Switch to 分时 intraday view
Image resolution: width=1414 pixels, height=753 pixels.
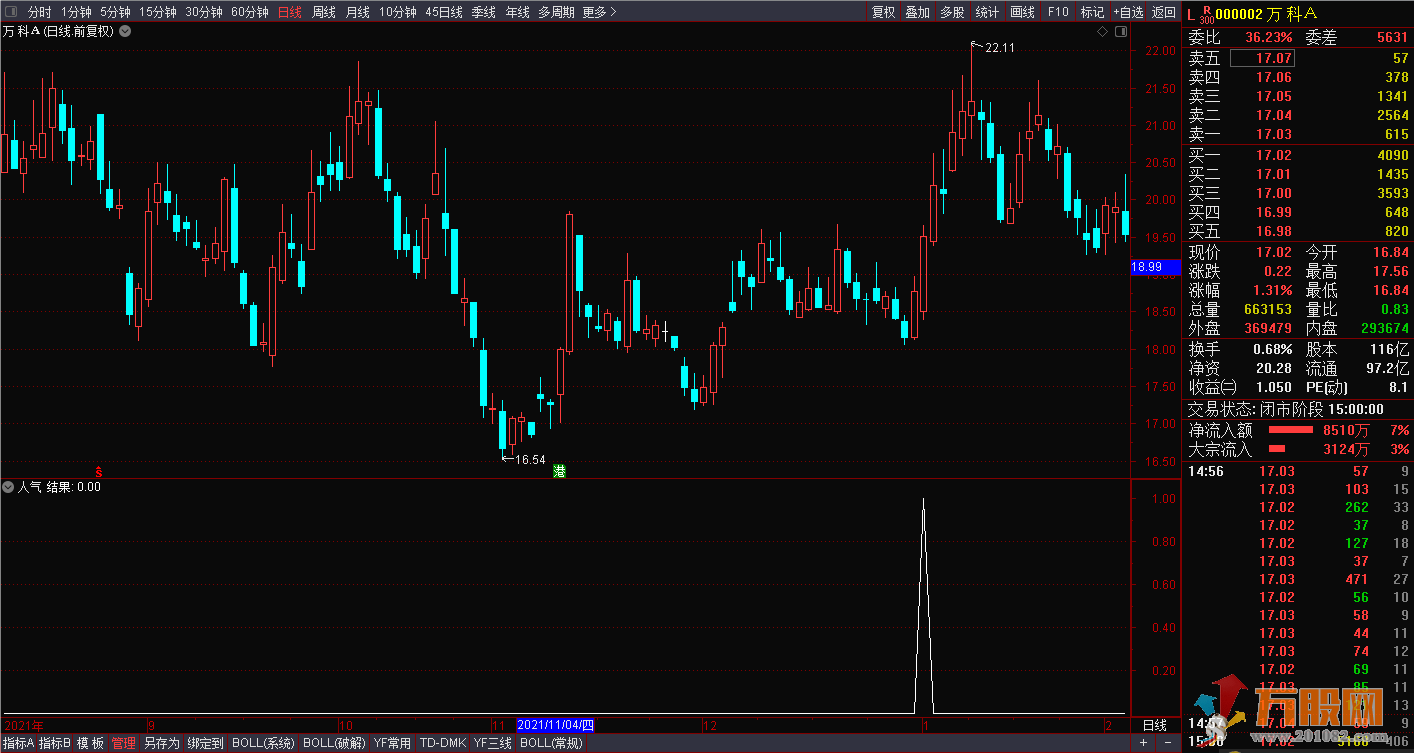[39, 12]
